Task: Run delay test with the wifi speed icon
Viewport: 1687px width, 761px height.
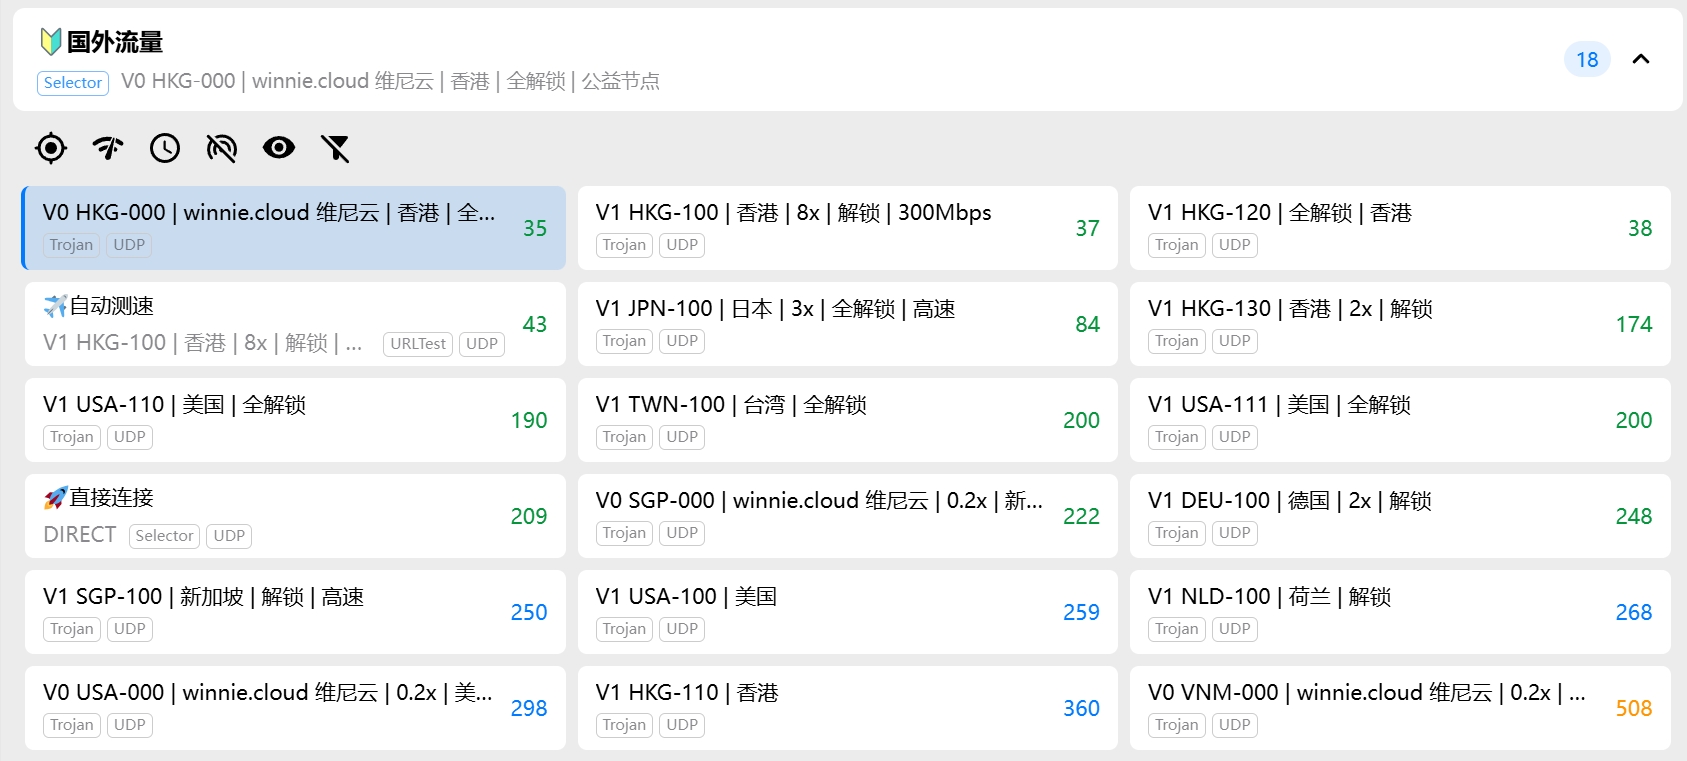Action: [108, 148]
